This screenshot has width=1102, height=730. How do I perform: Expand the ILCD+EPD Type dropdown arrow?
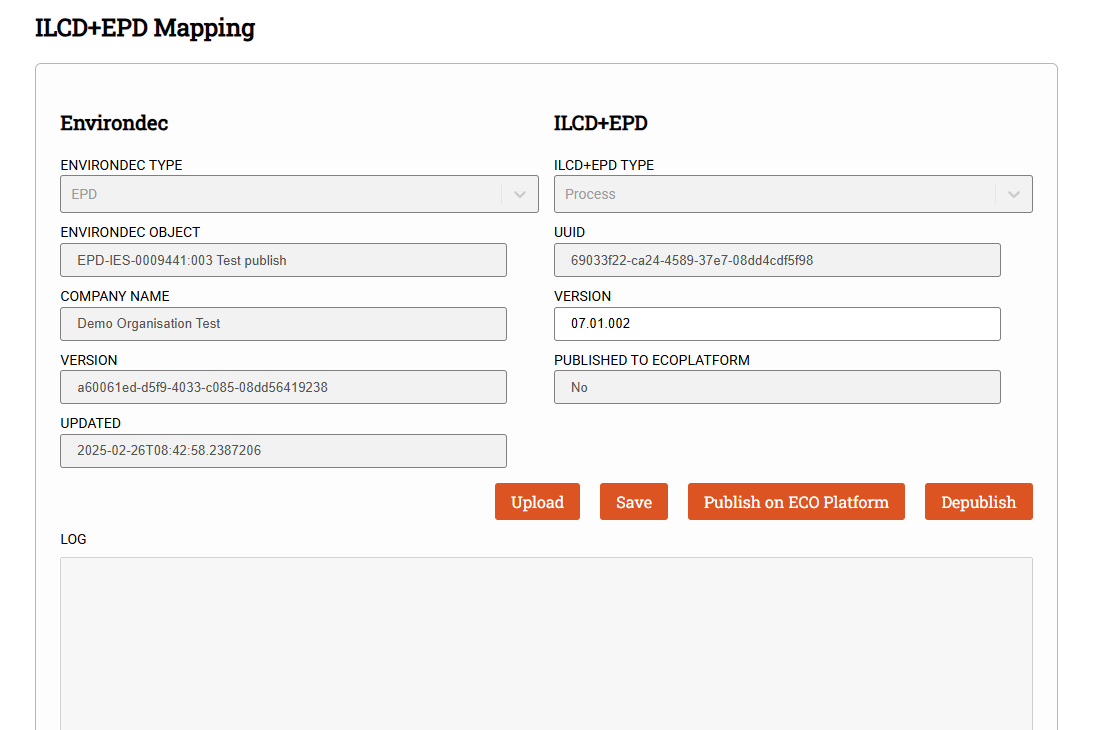[x=1013, y=194]
